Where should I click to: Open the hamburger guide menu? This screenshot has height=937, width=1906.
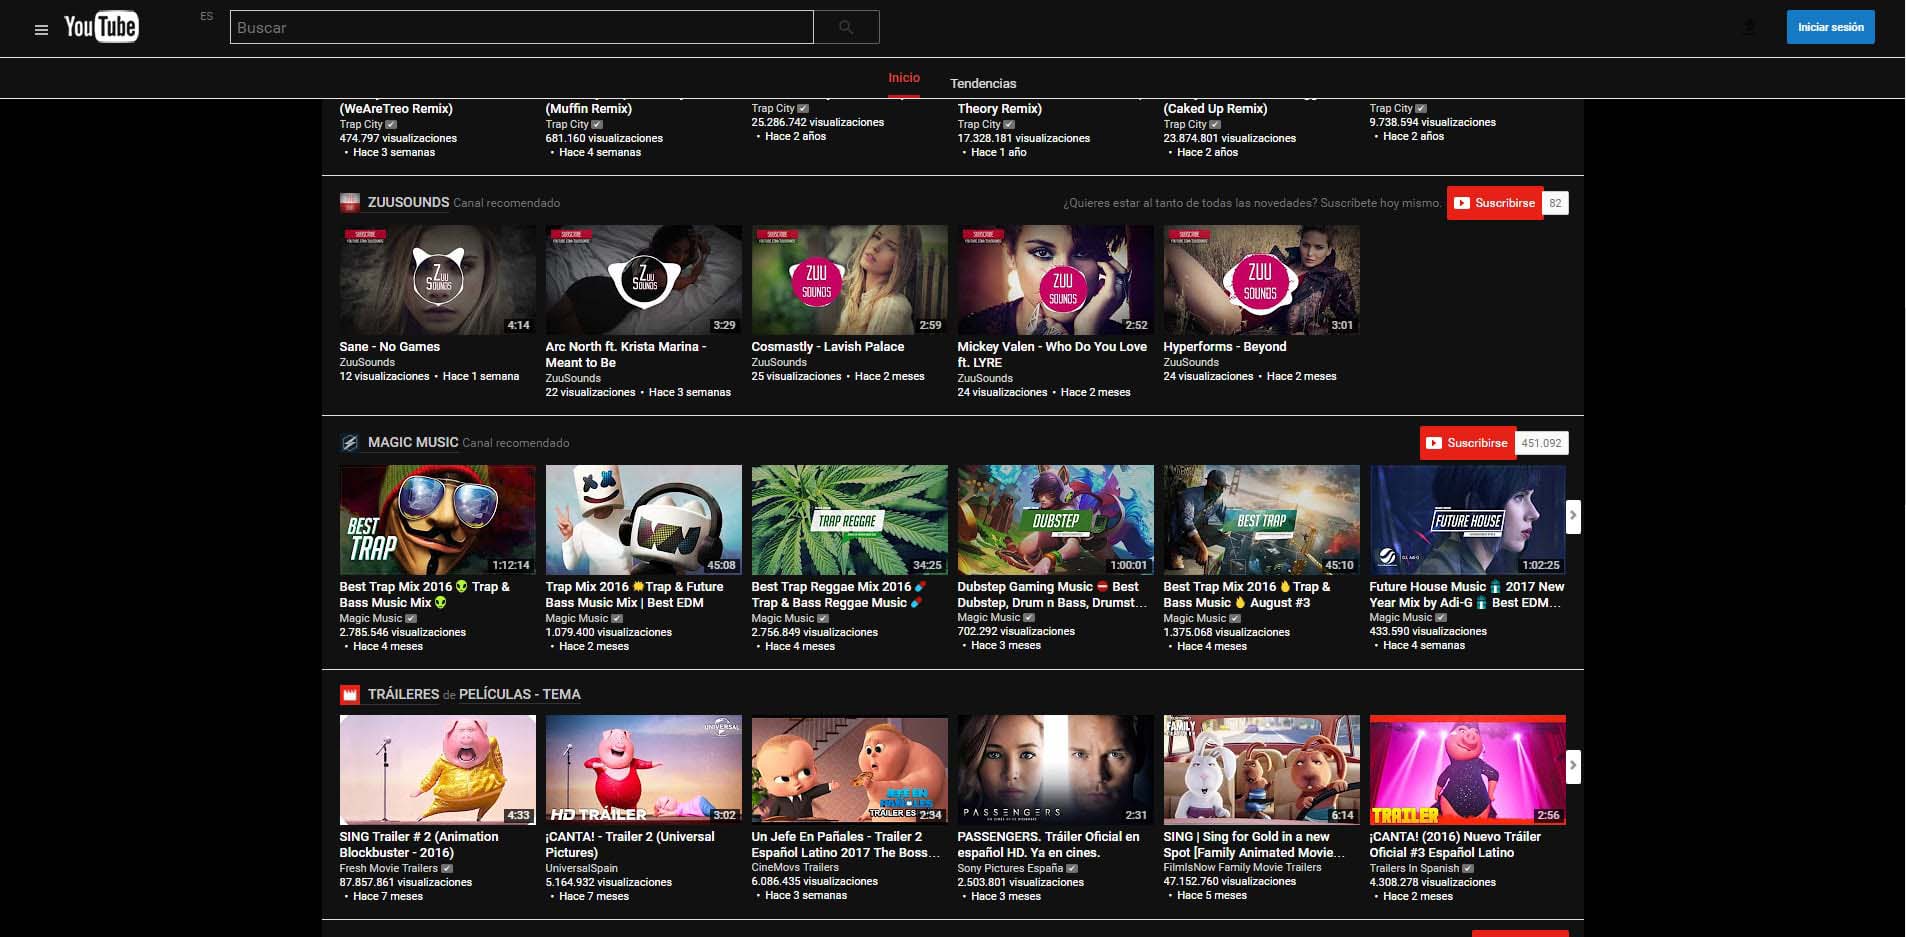pyautogui.click(x=41, y=29)
